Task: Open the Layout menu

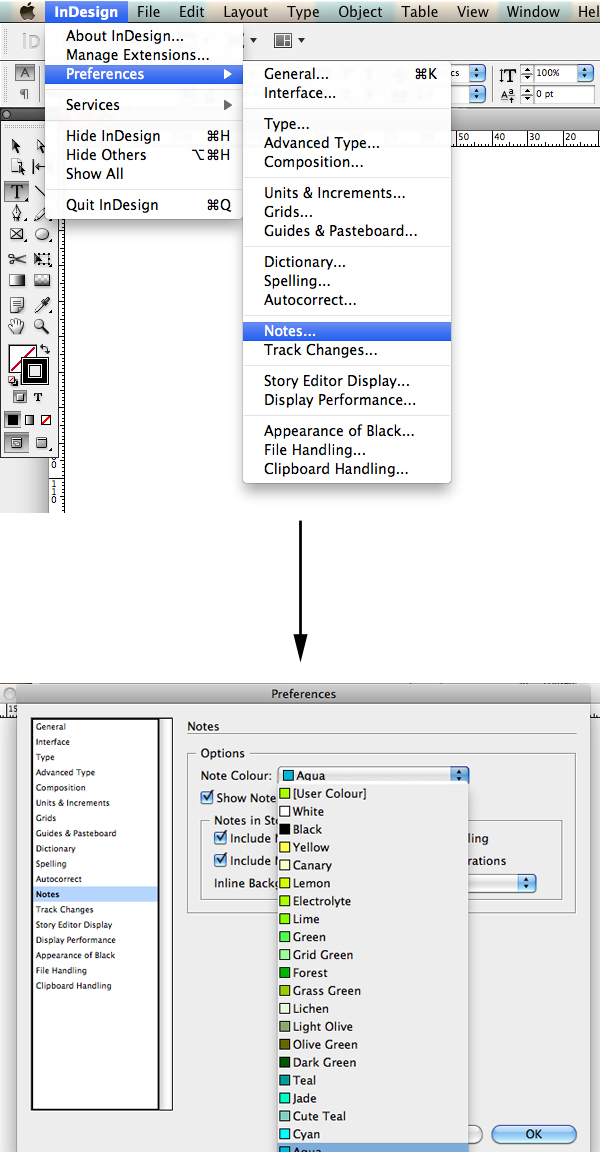Action: click(x=246, y=12)
